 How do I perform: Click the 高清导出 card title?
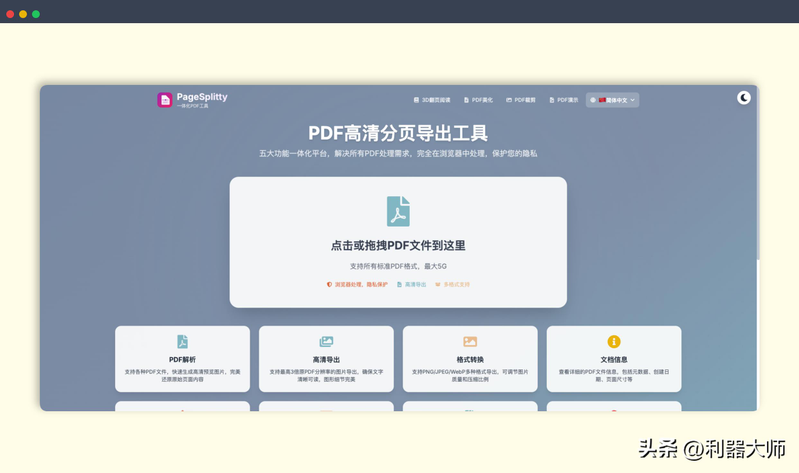click(x=326, y=359)
